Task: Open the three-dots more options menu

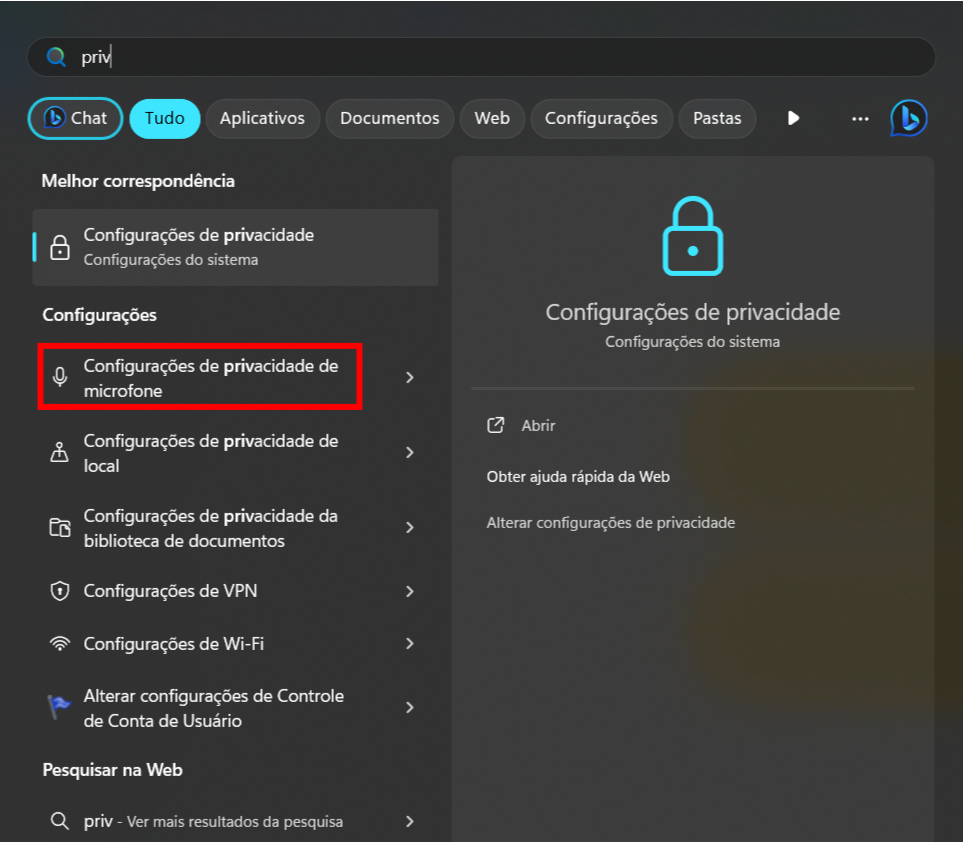Action: 860,118
